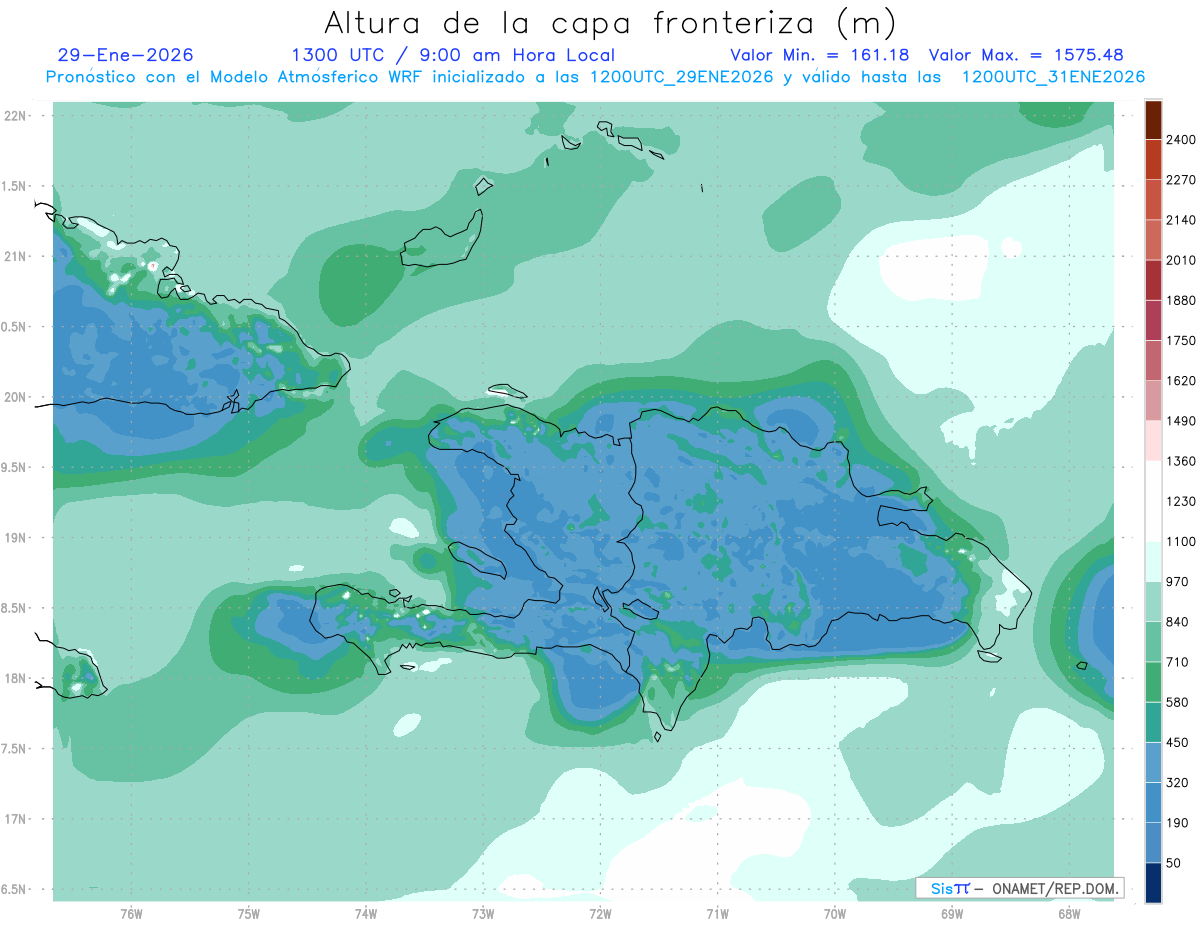
Task: Click the latitude label '22N'
Action: 15,115
